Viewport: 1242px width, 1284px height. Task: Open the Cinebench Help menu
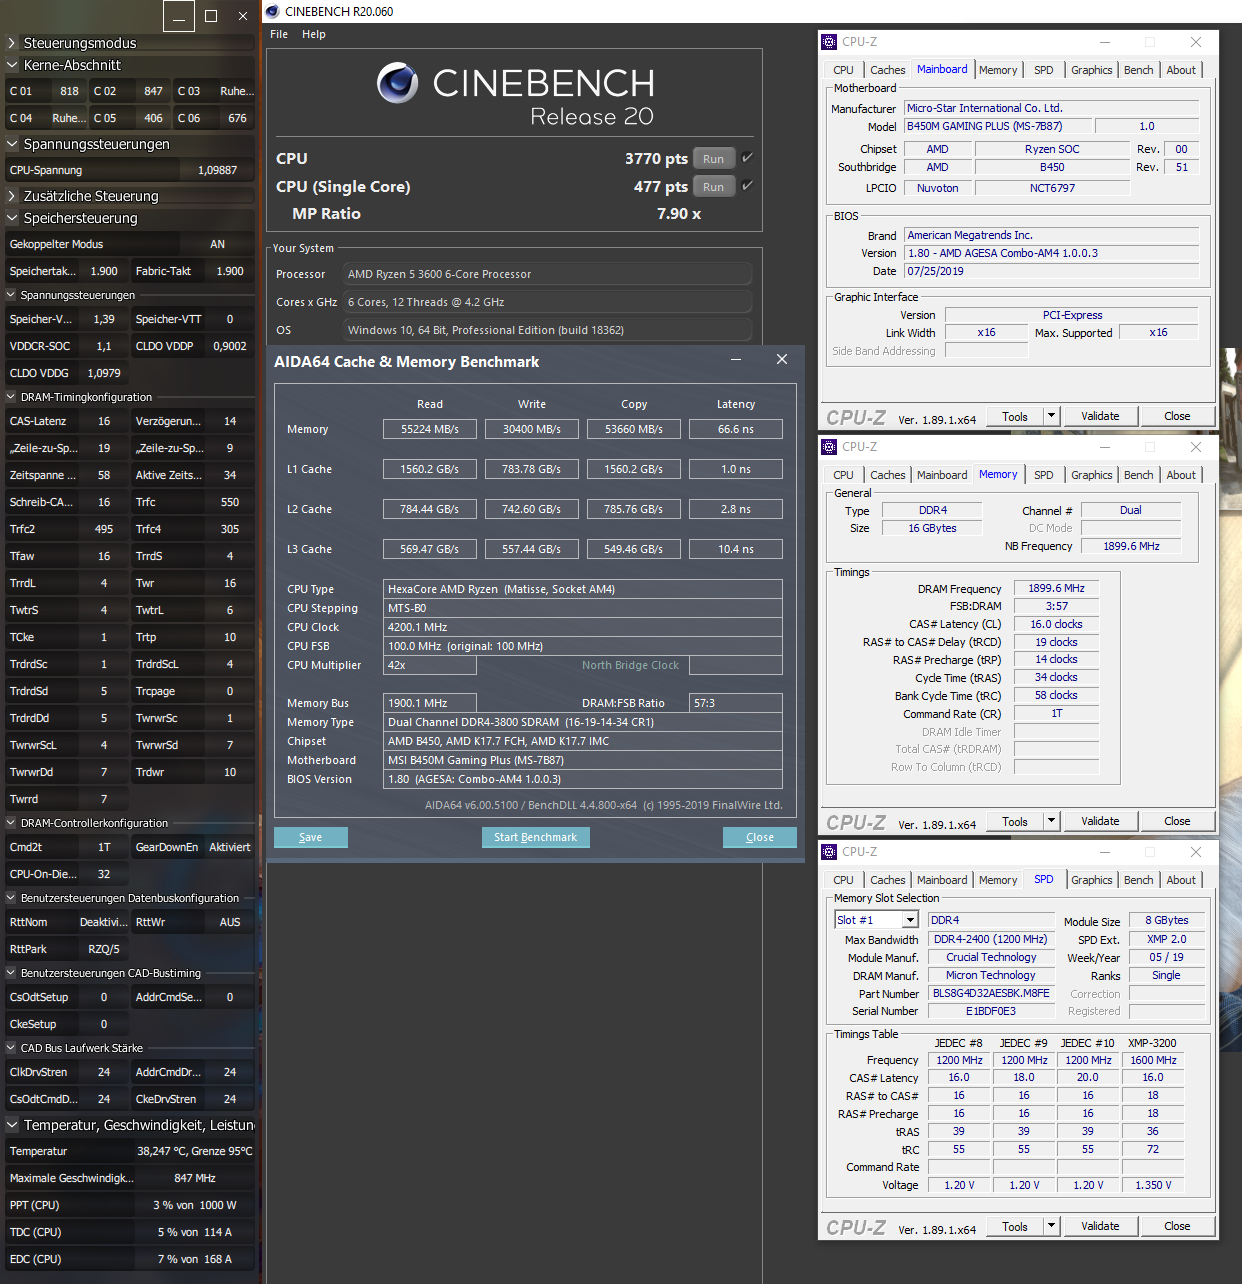314,34
